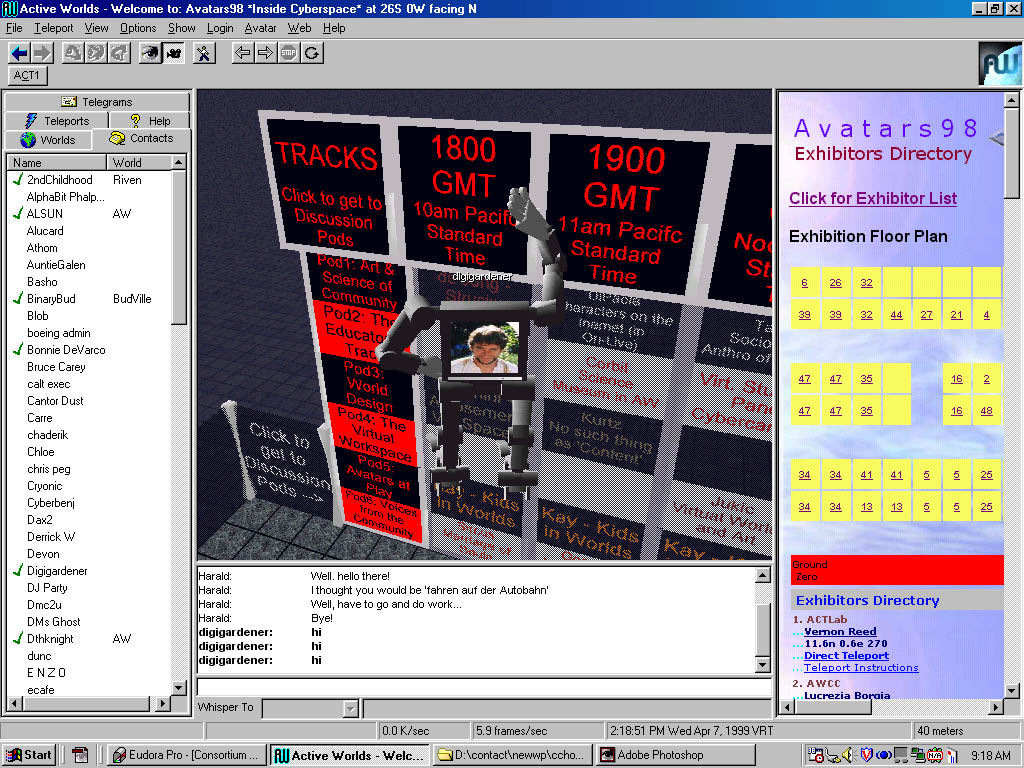Open the Vernon Reed link
Viewport: 1024px width, 768px height.
[x=840, y=632]
